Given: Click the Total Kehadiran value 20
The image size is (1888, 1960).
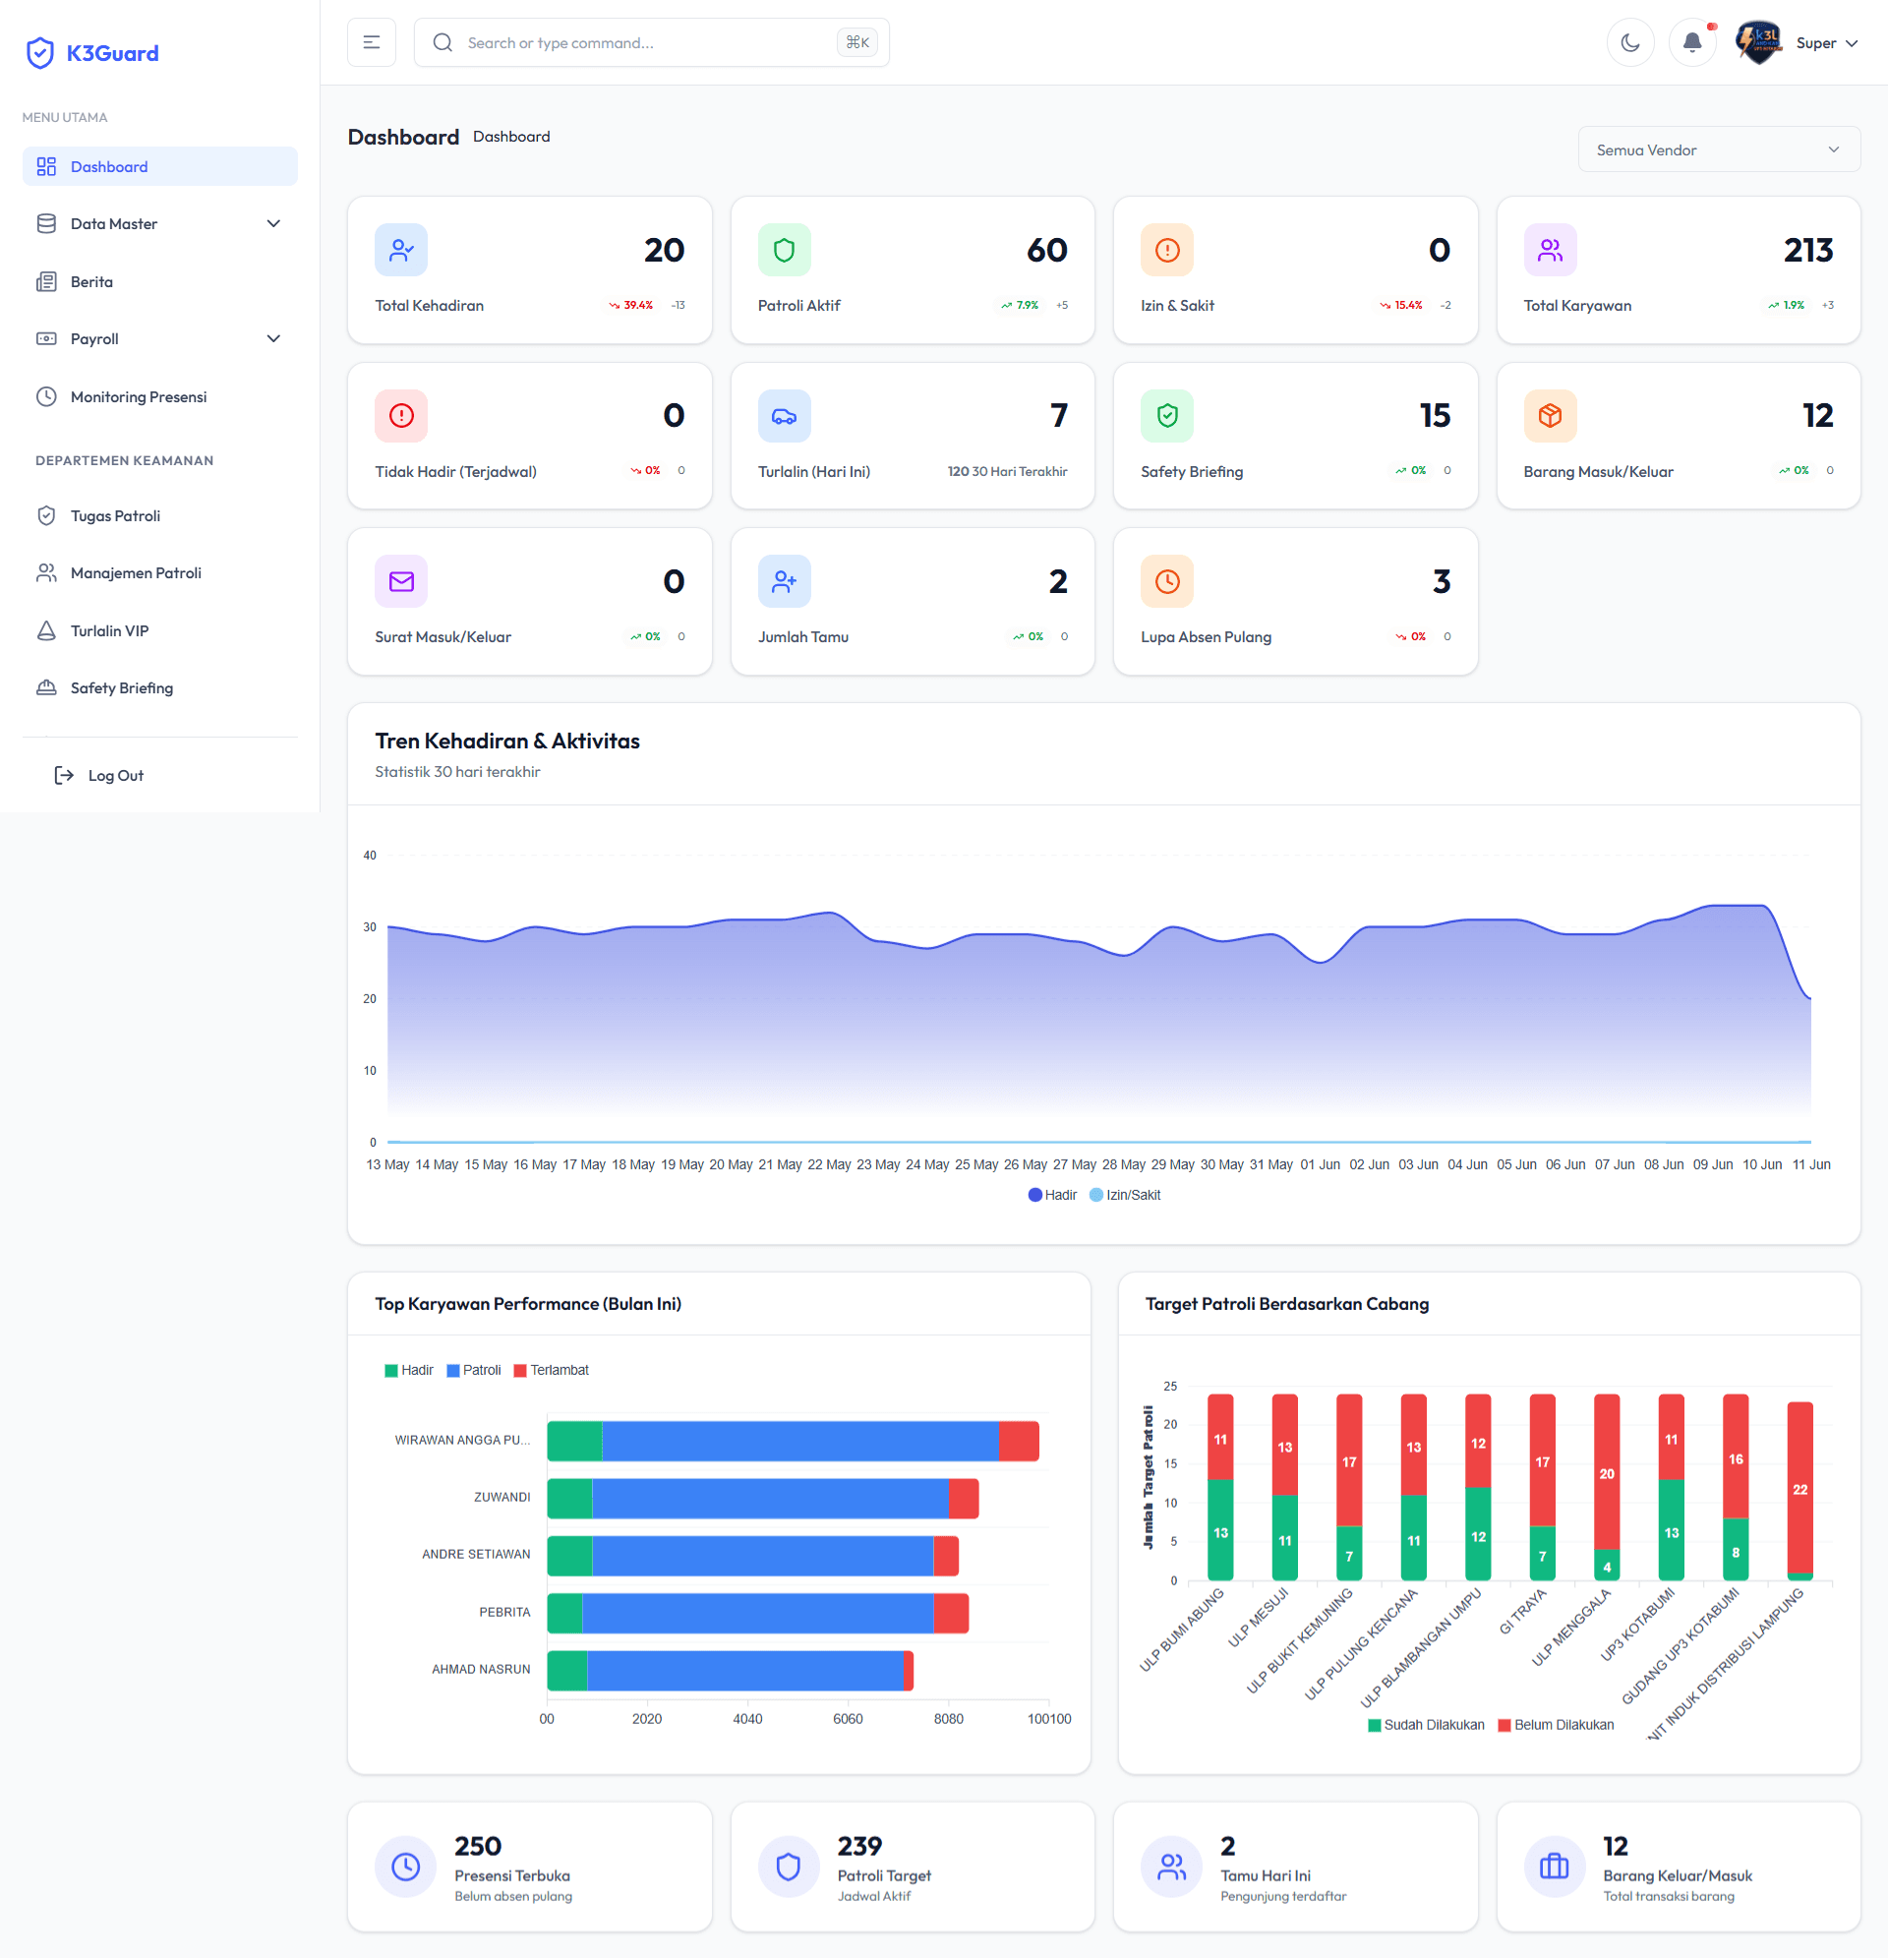Looking at the screenshot, I should [x=664, y=250].
